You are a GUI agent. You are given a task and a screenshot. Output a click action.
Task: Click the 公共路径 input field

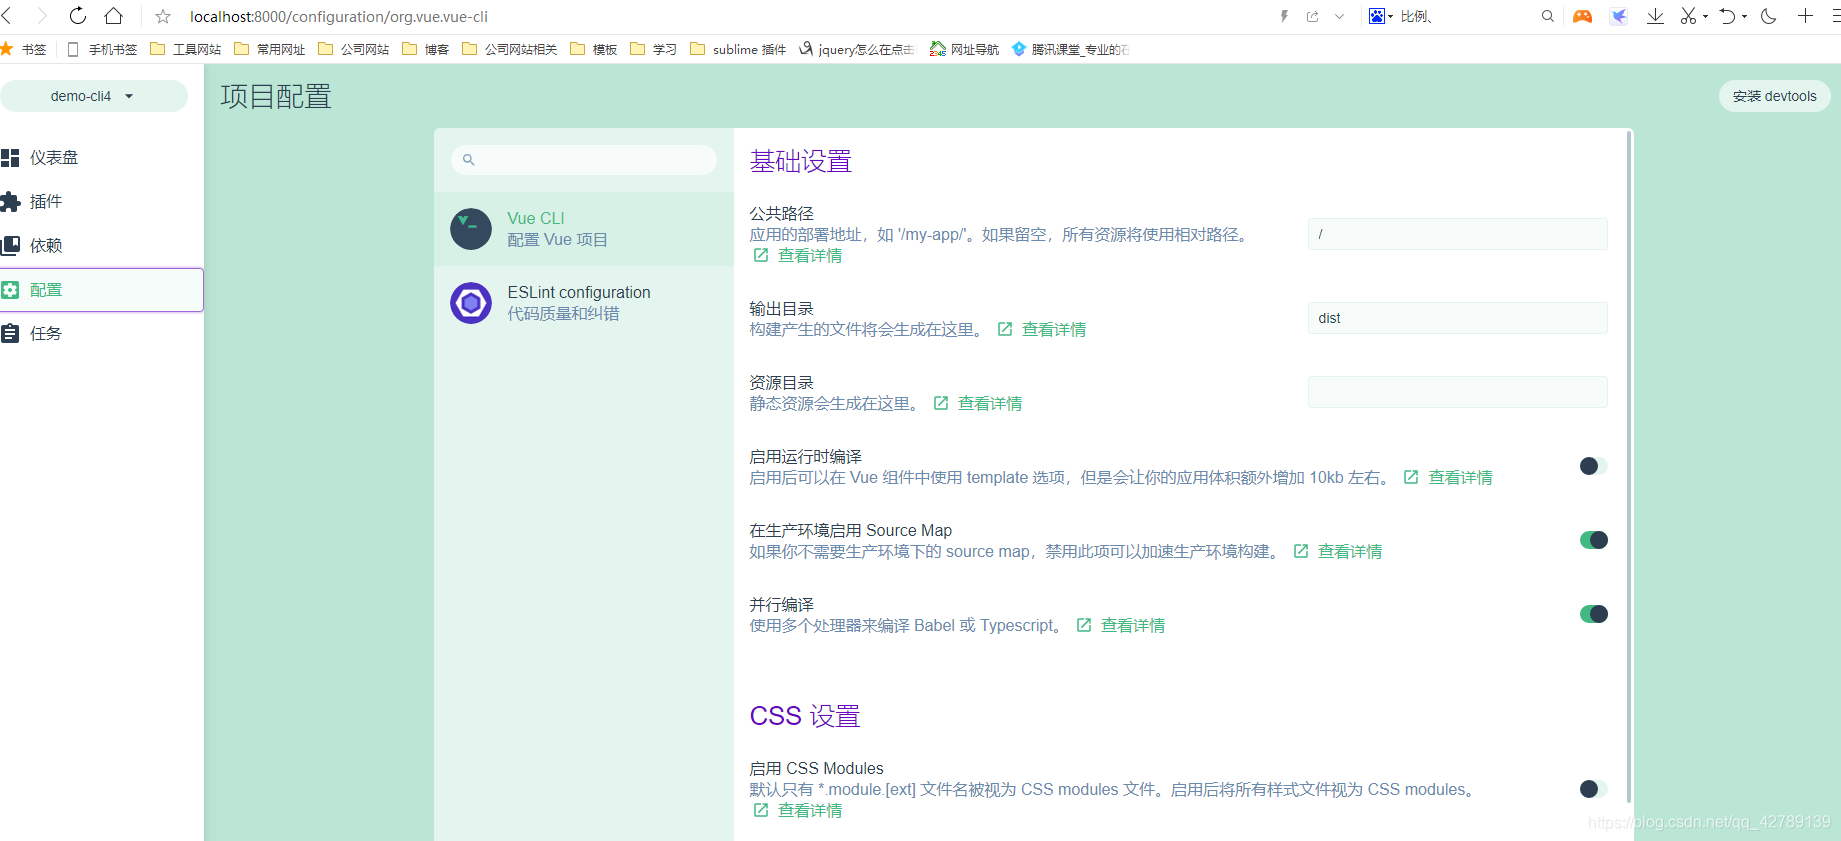1457,234
